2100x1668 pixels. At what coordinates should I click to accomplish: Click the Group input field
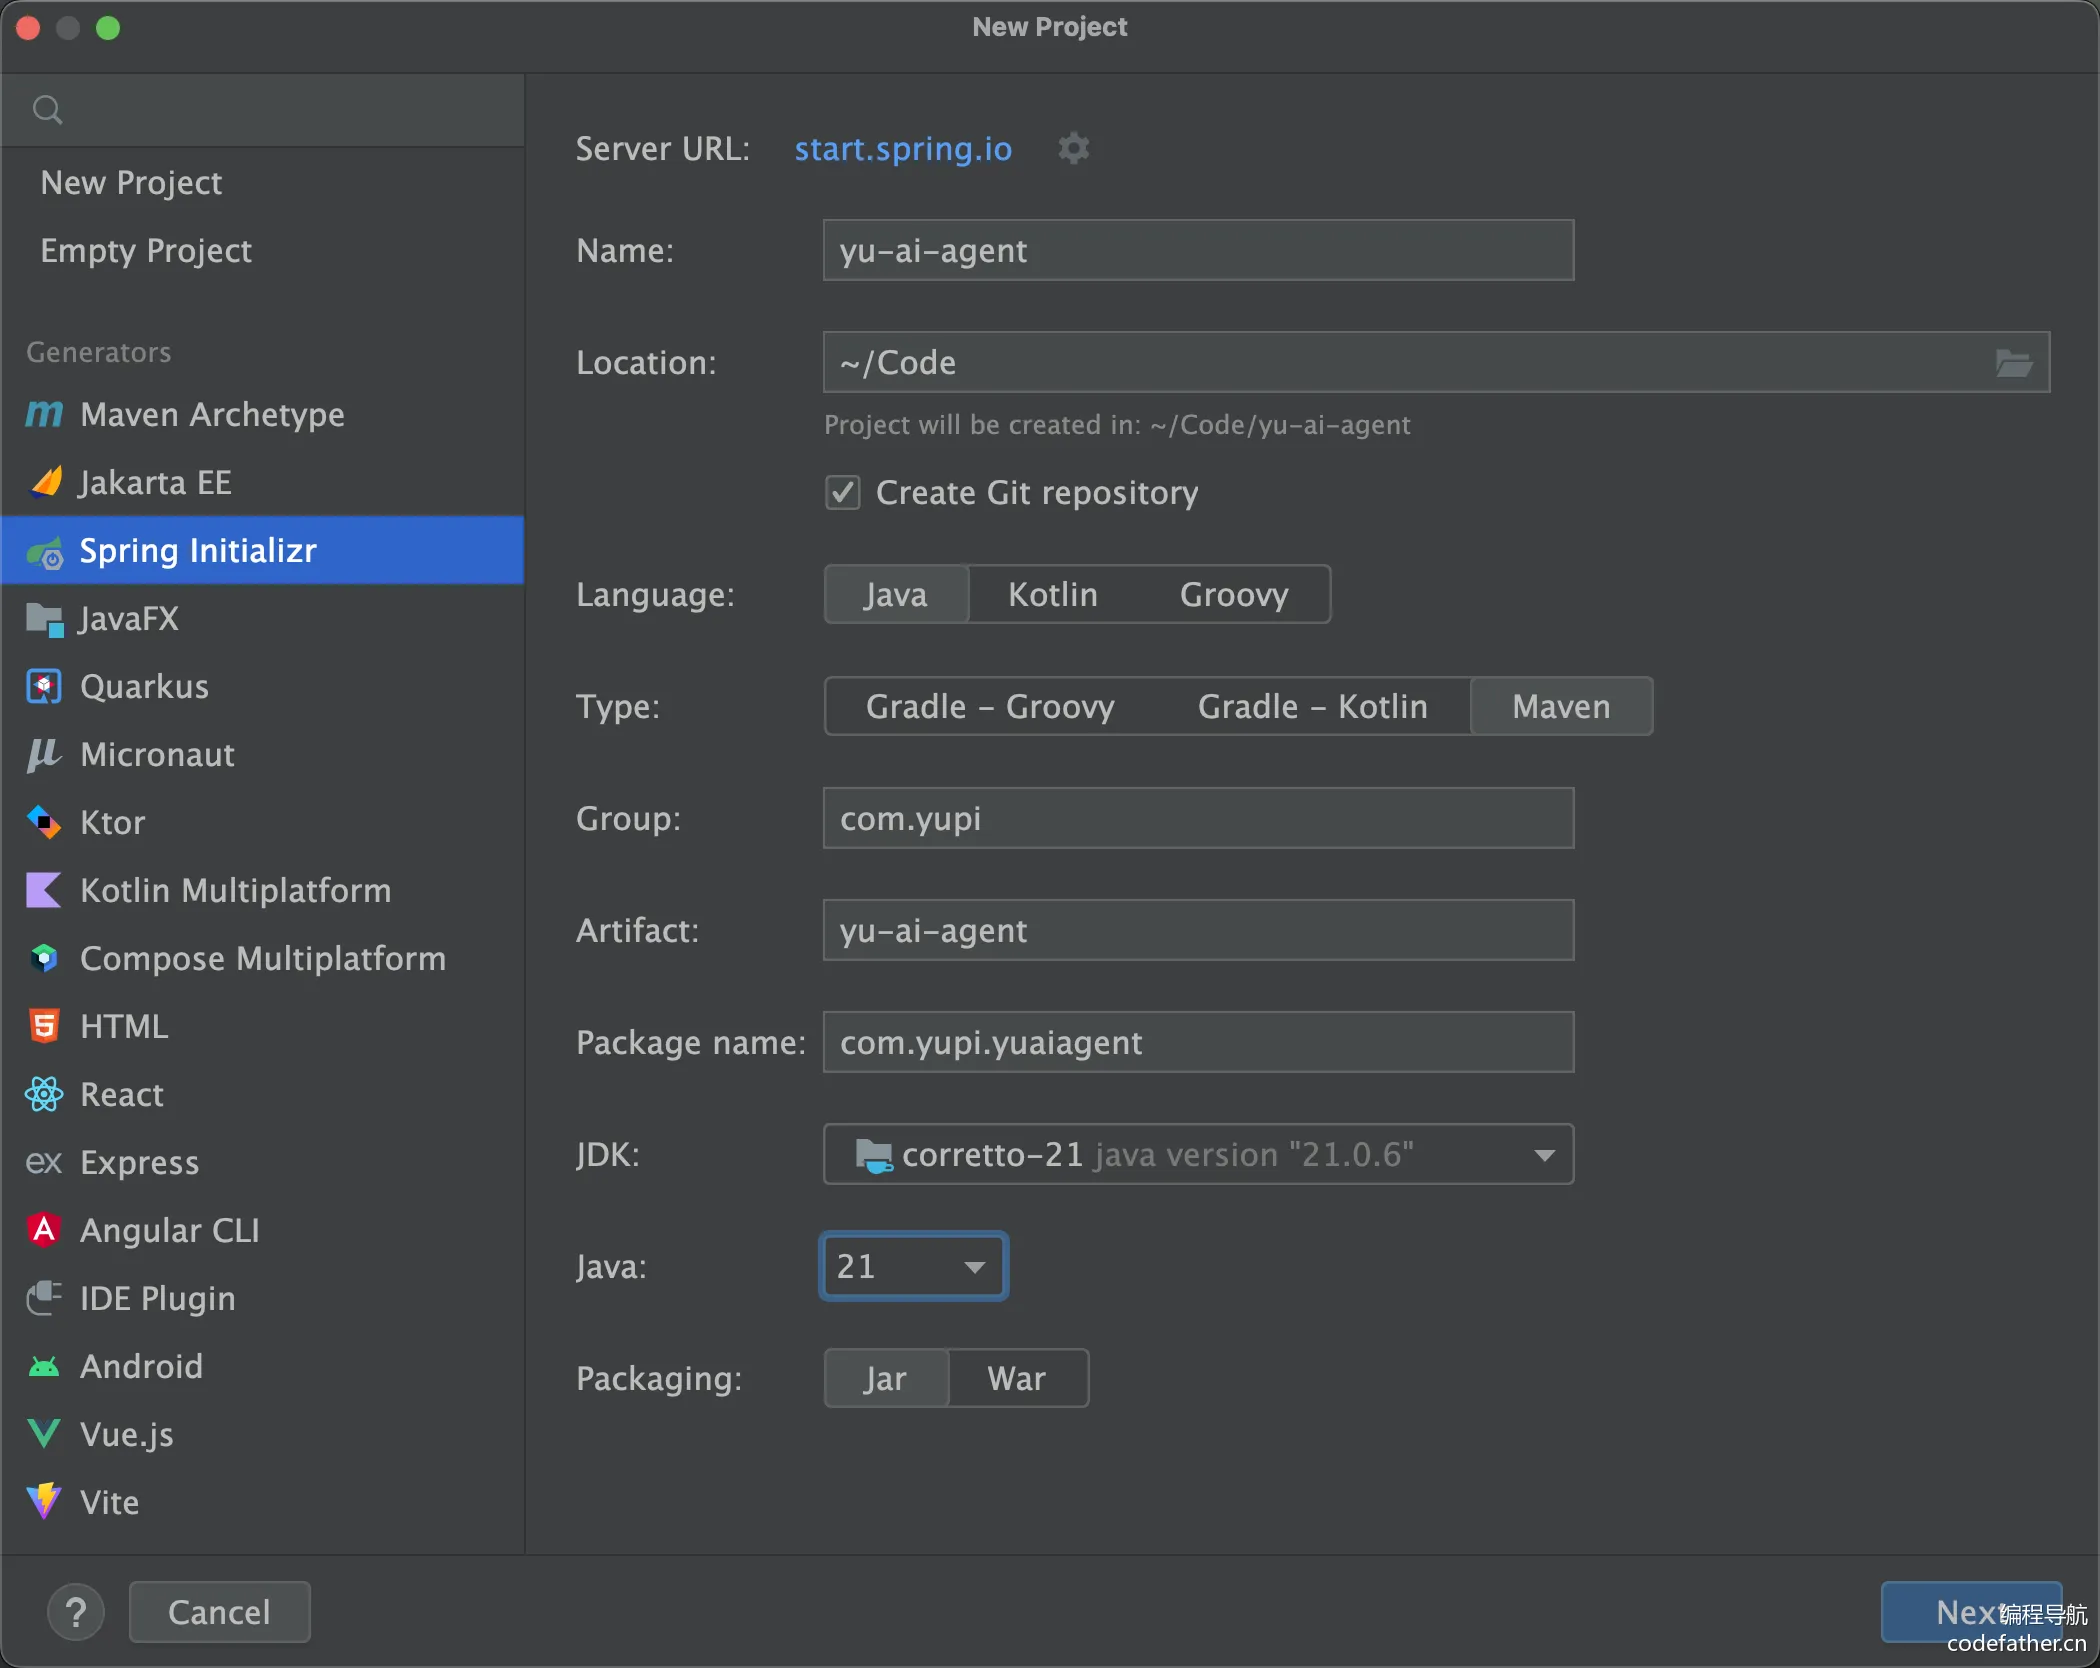click(1198, 819)
